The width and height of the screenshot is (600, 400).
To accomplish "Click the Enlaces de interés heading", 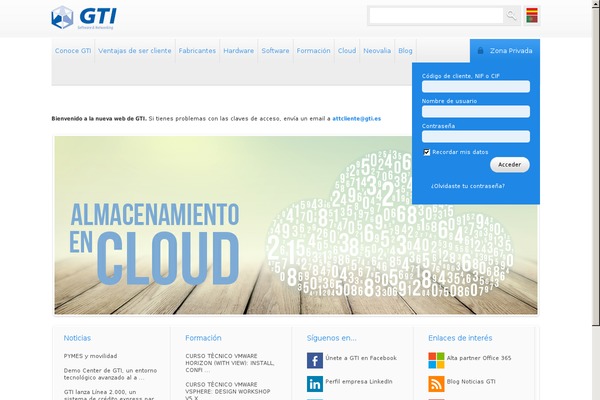I will (x=460, y=338).
